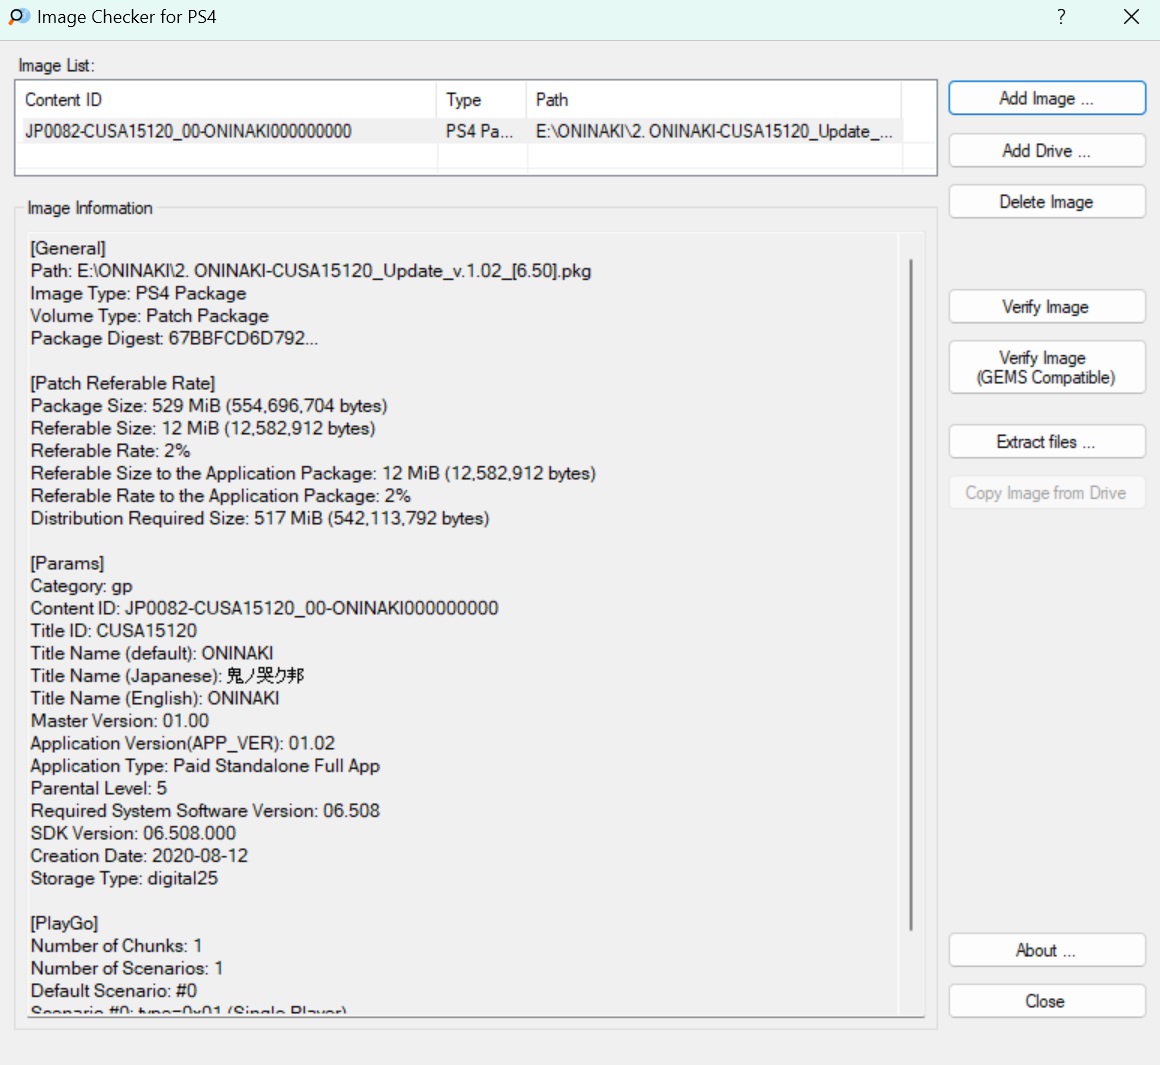Extract files from the package
Screen dimensions: 1160x1065
(x=1046, y=442)
